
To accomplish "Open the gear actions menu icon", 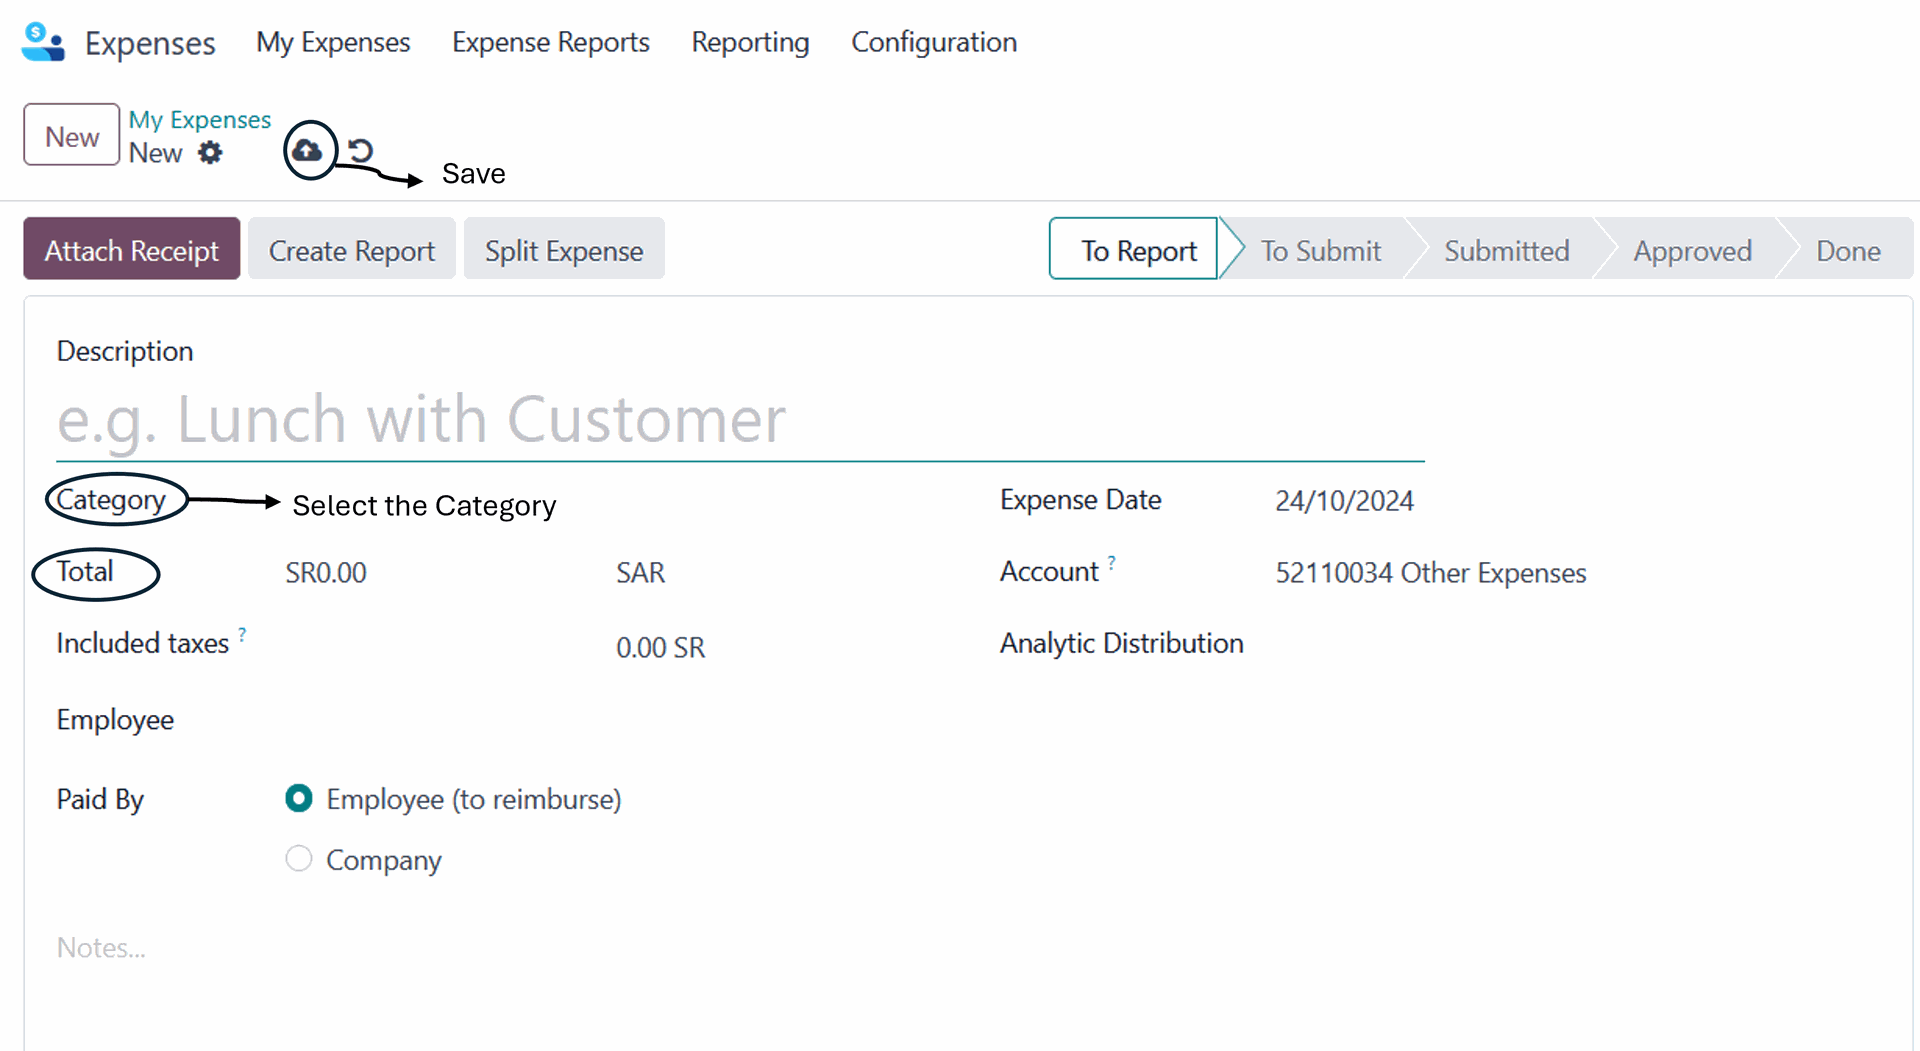I will 210,153.
